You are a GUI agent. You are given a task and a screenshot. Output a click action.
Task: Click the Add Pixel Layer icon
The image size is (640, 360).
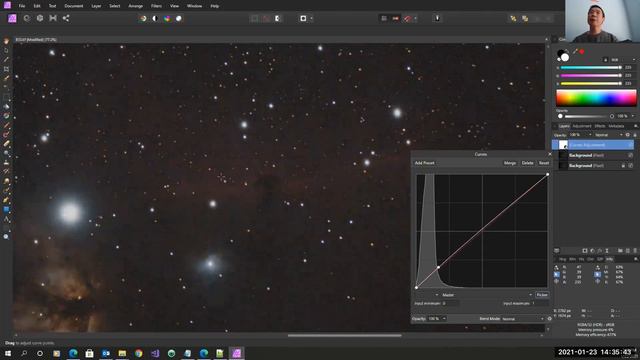[x=628, y=251]
